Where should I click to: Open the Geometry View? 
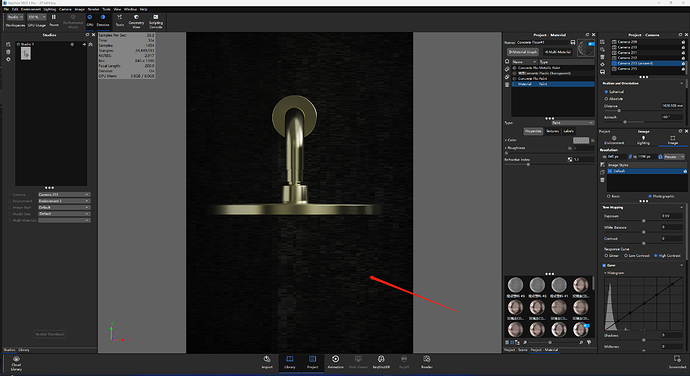click(x=136, y=21)
